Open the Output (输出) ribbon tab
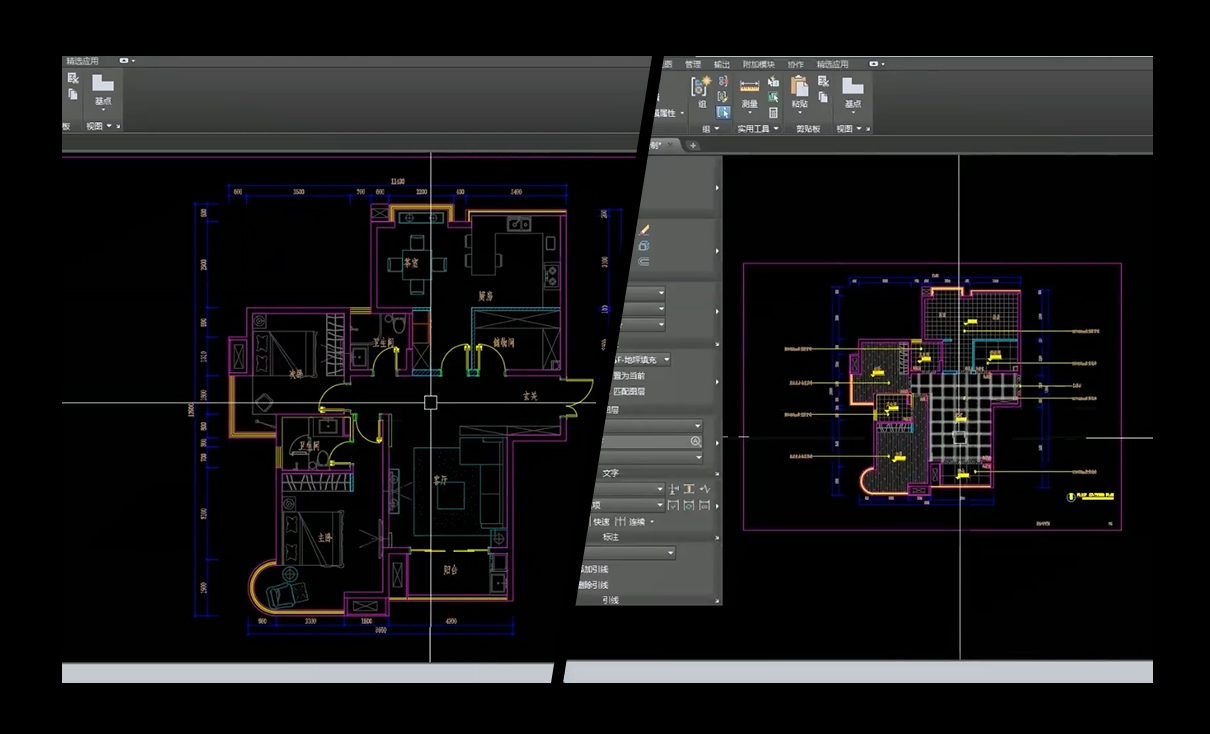1210x734 pixels. point(722,64)
